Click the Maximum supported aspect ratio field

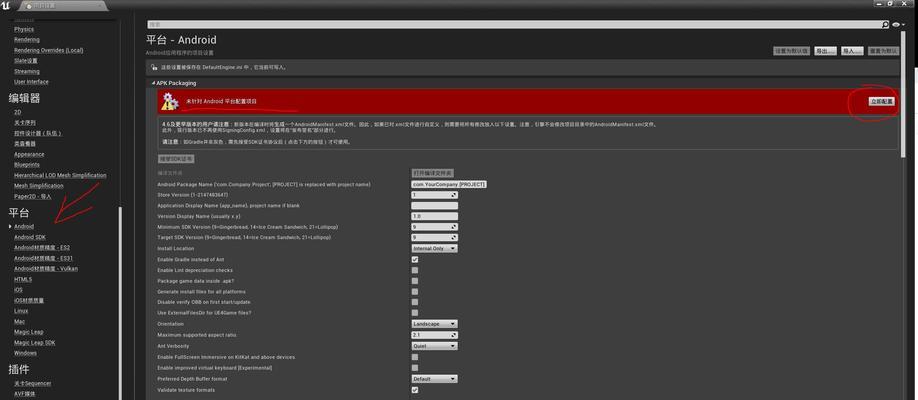click(x=434, y=335)
